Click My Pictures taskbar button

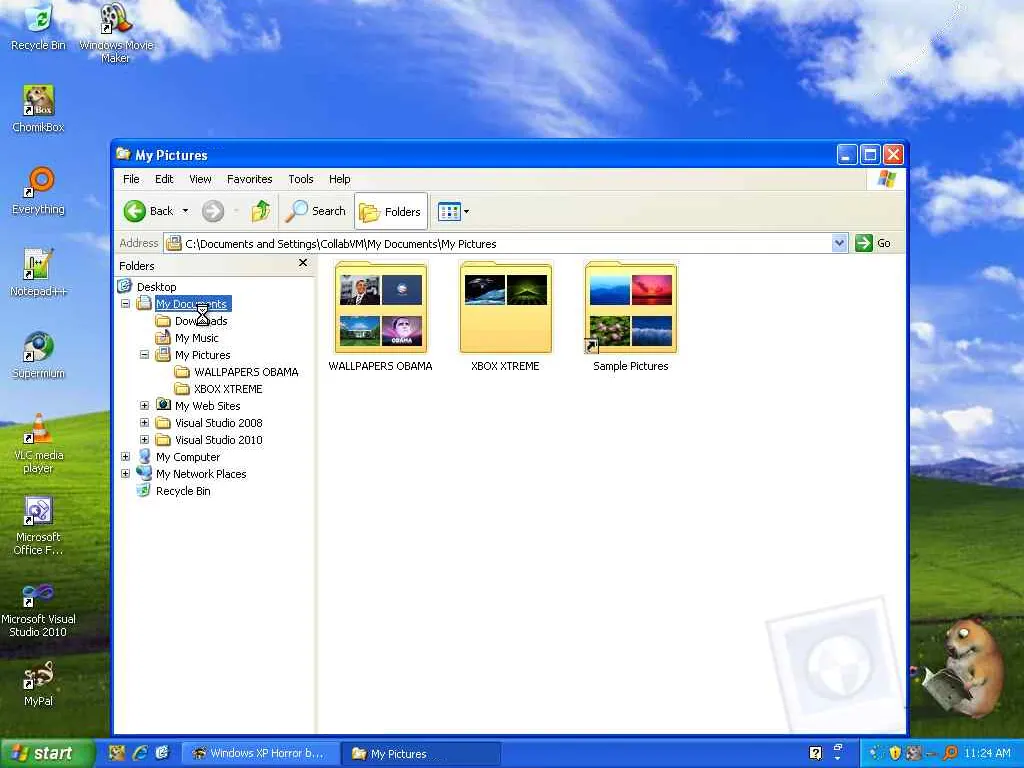(x=421, y=754)
